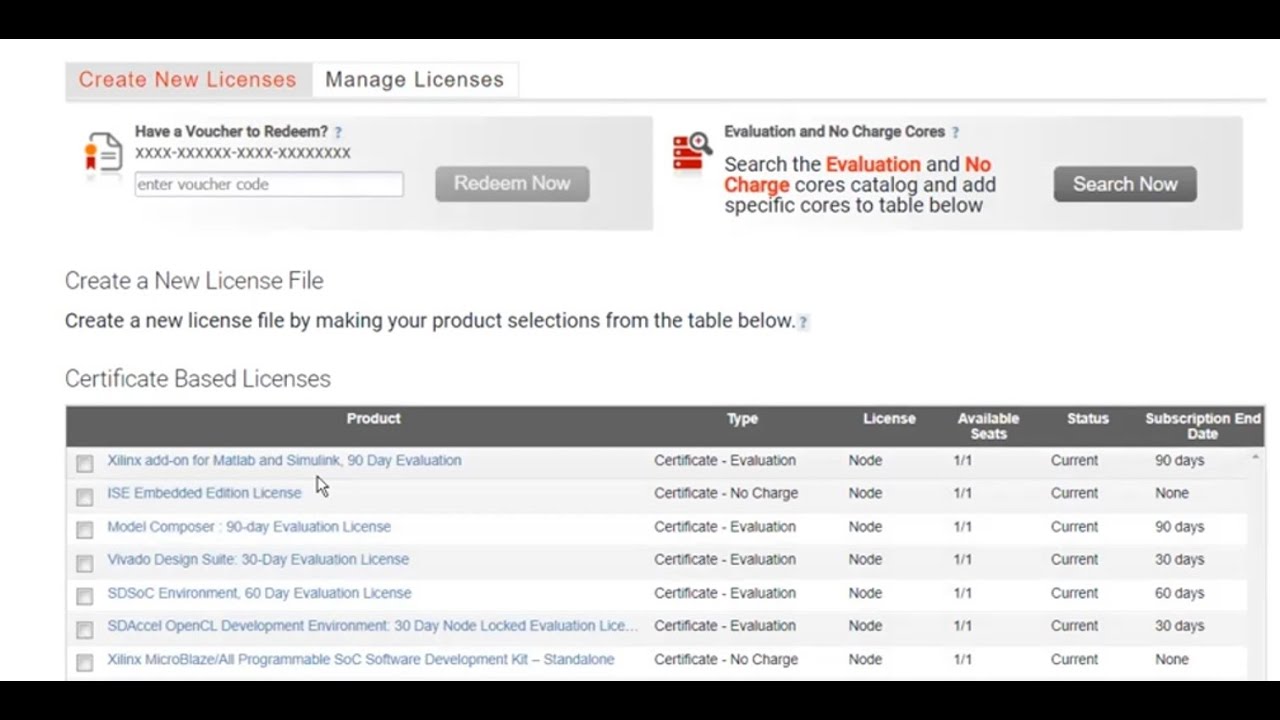Click the Search Now button
This screenshot has width=1280, height=720.
(x=1125, y=184)
